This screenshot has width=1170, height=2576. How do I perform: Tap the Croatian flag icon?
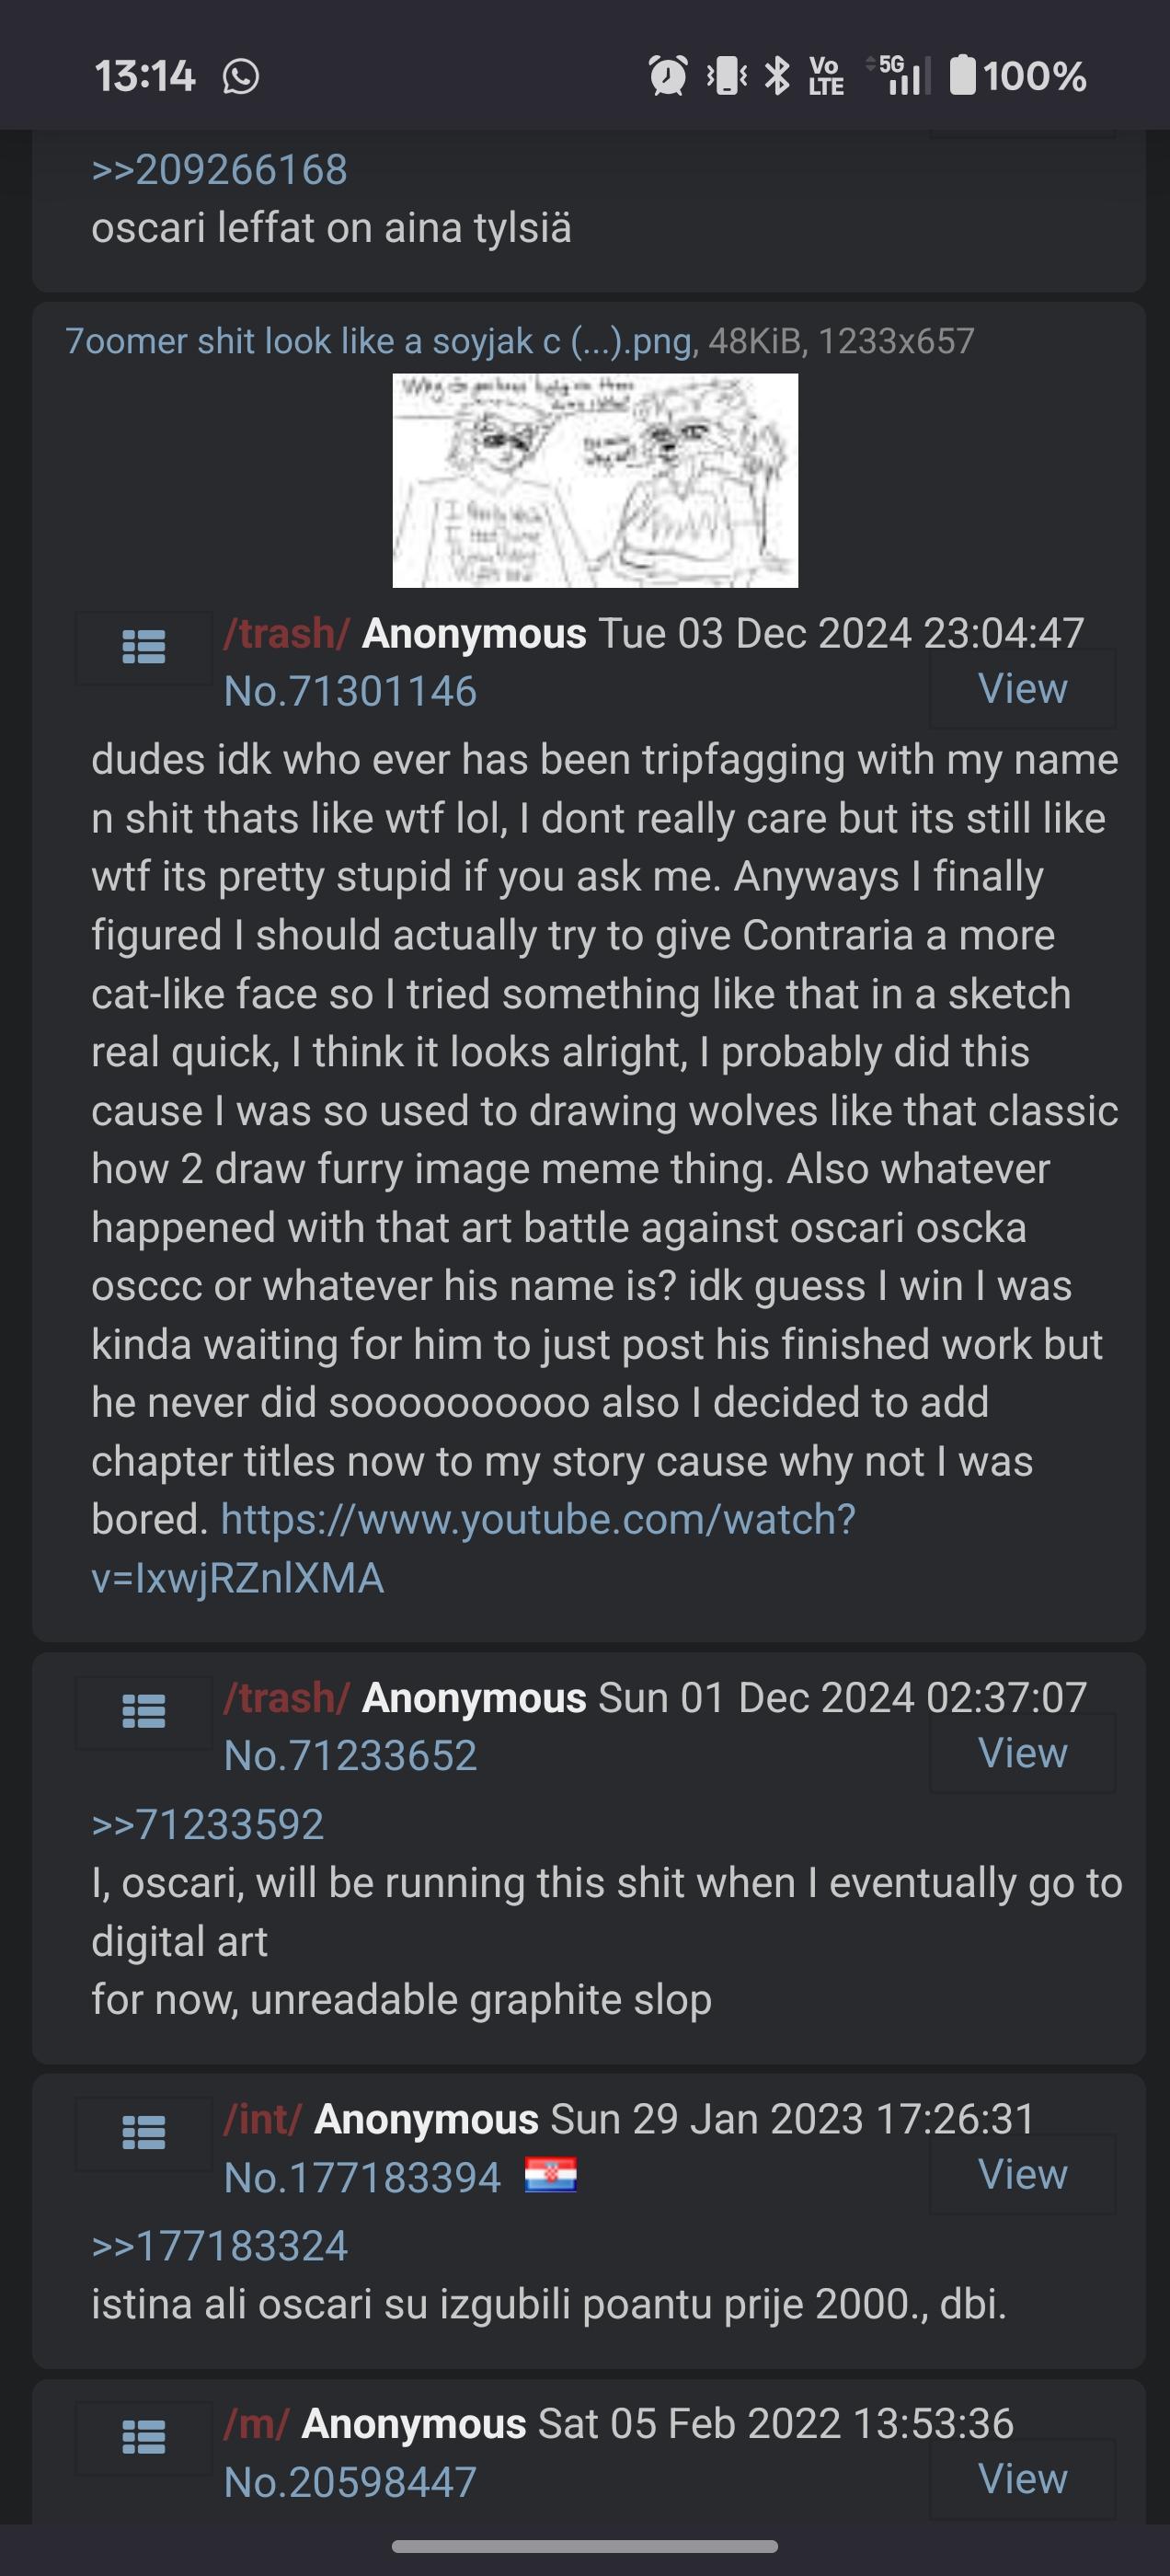point(551,2177)
